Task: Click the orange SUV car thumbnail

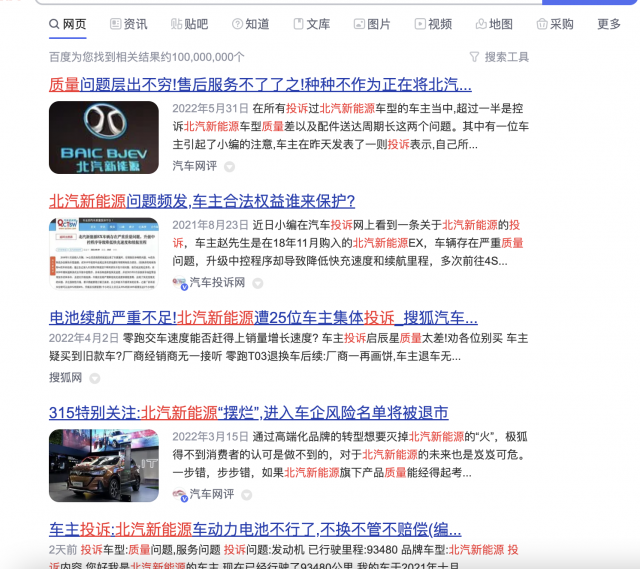Action: pyautogui.click(x=104, y=466)
